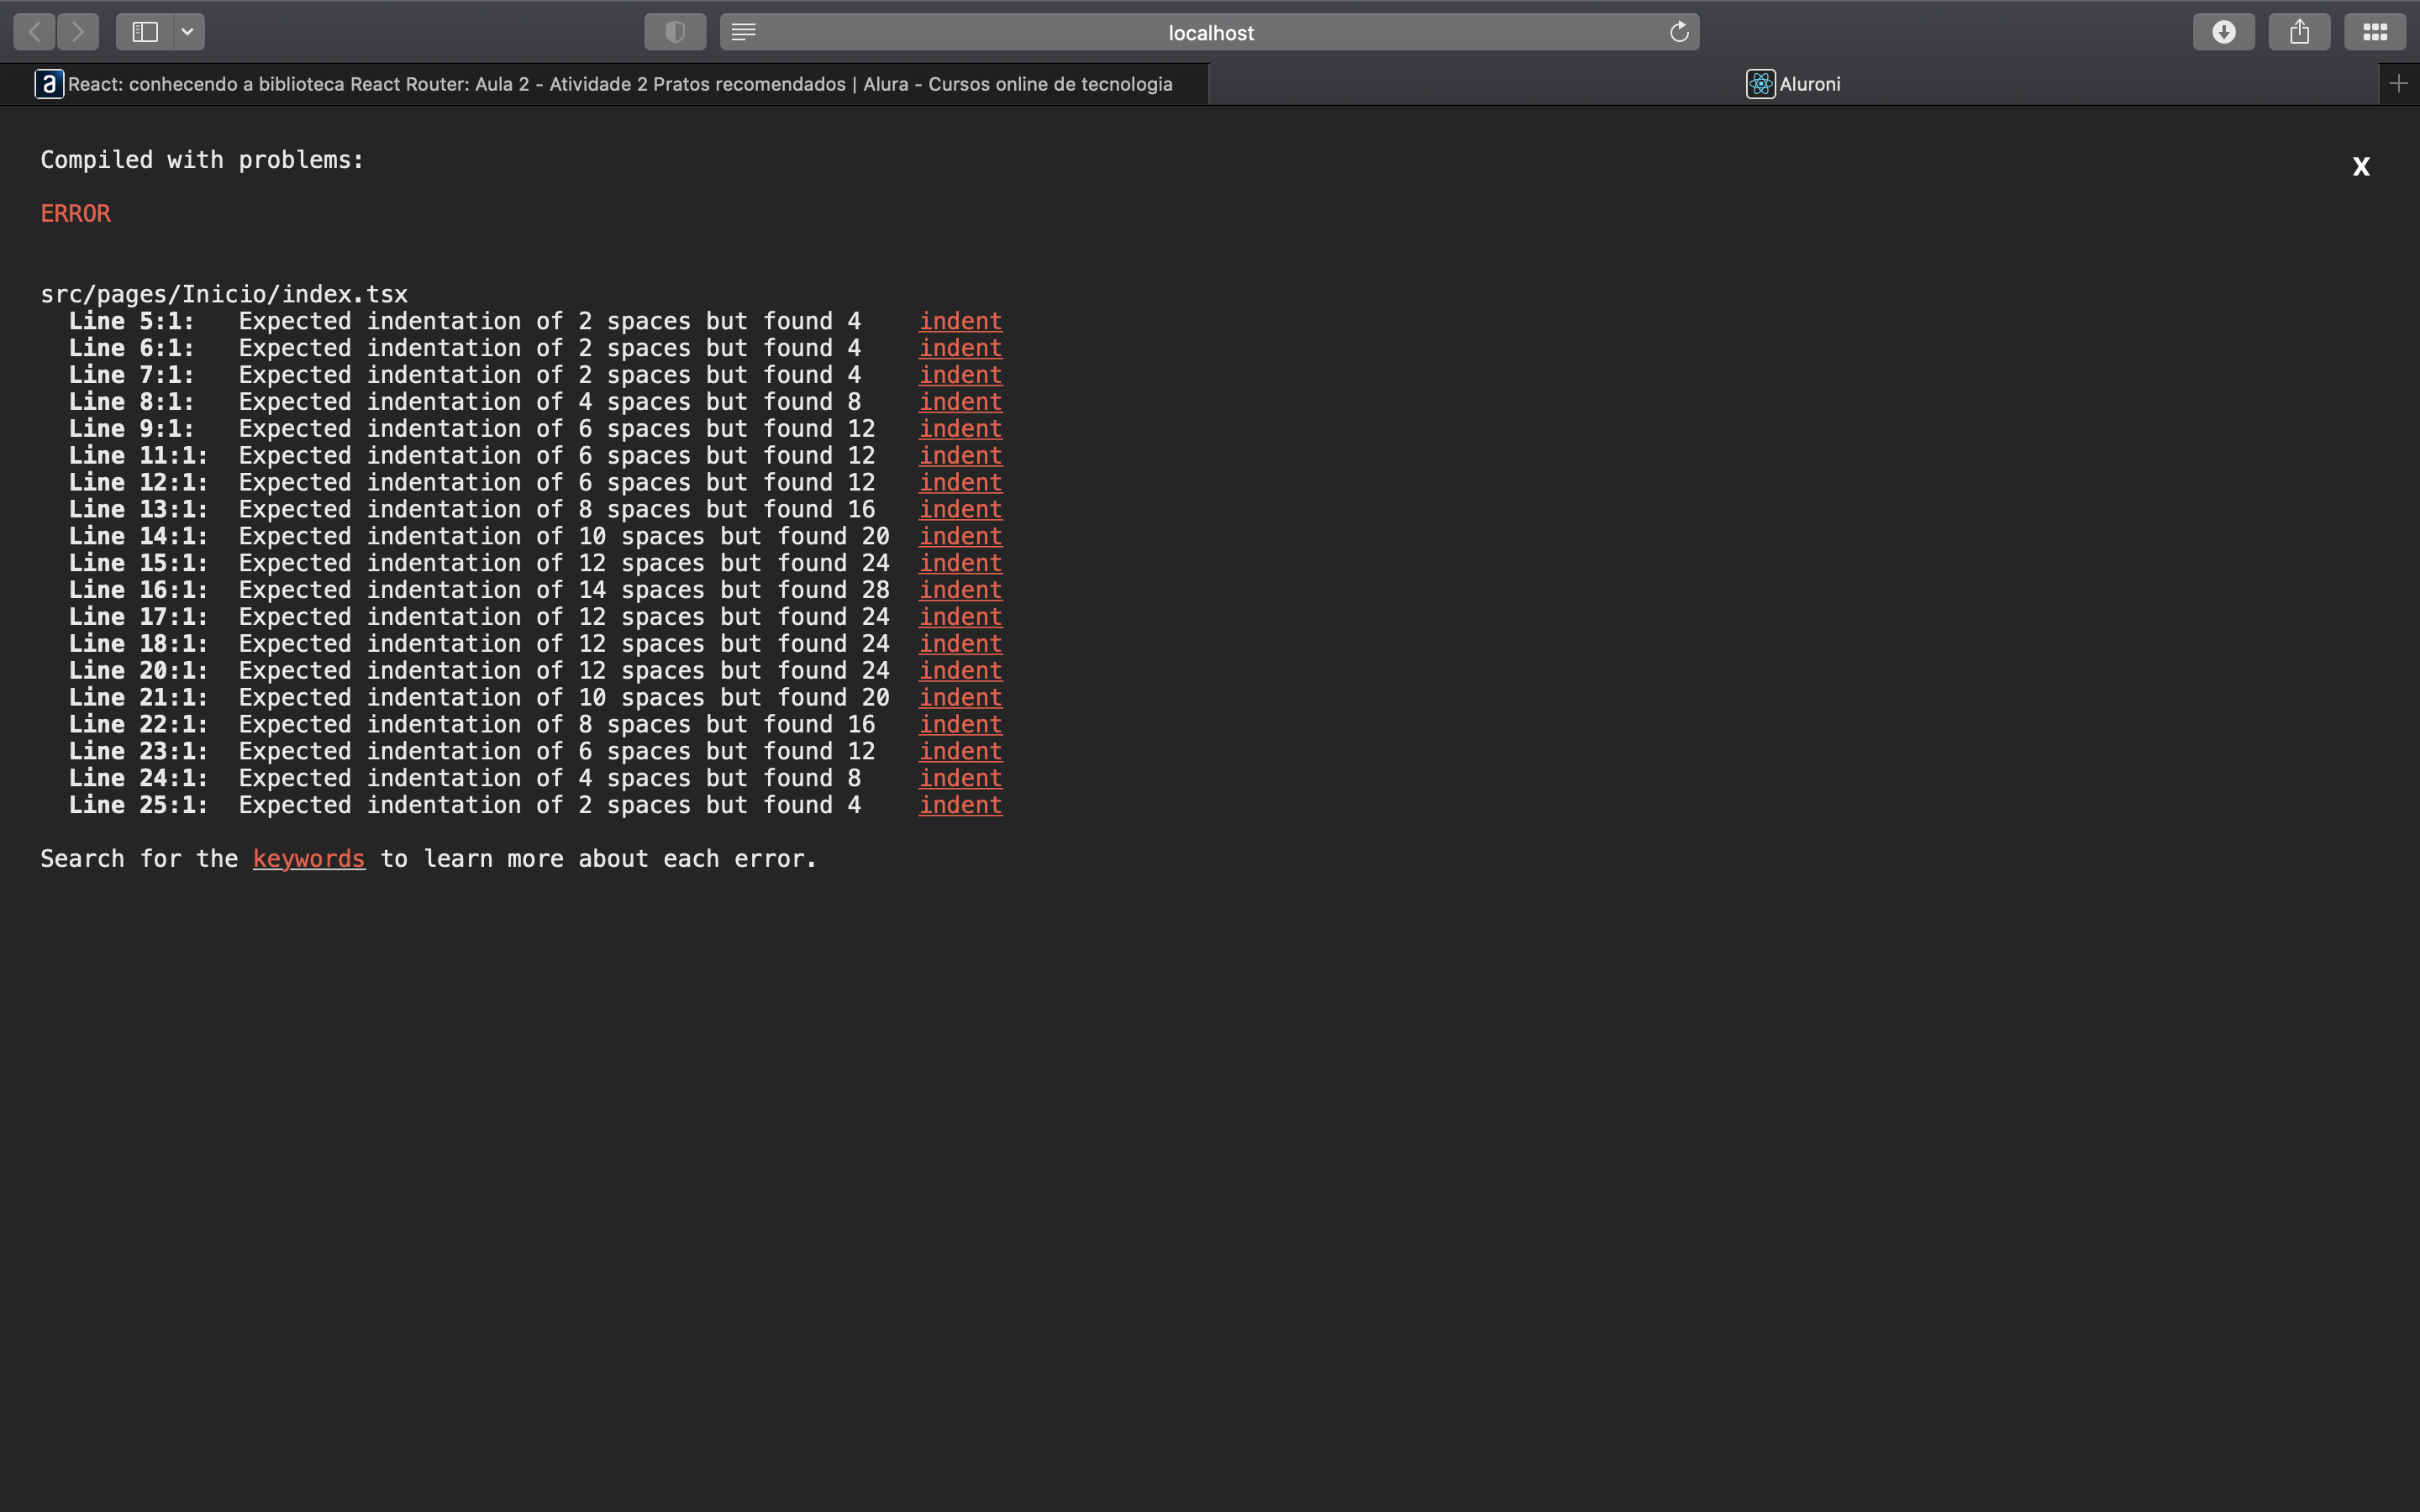Click the Alura tab favicon

point(49,84)
